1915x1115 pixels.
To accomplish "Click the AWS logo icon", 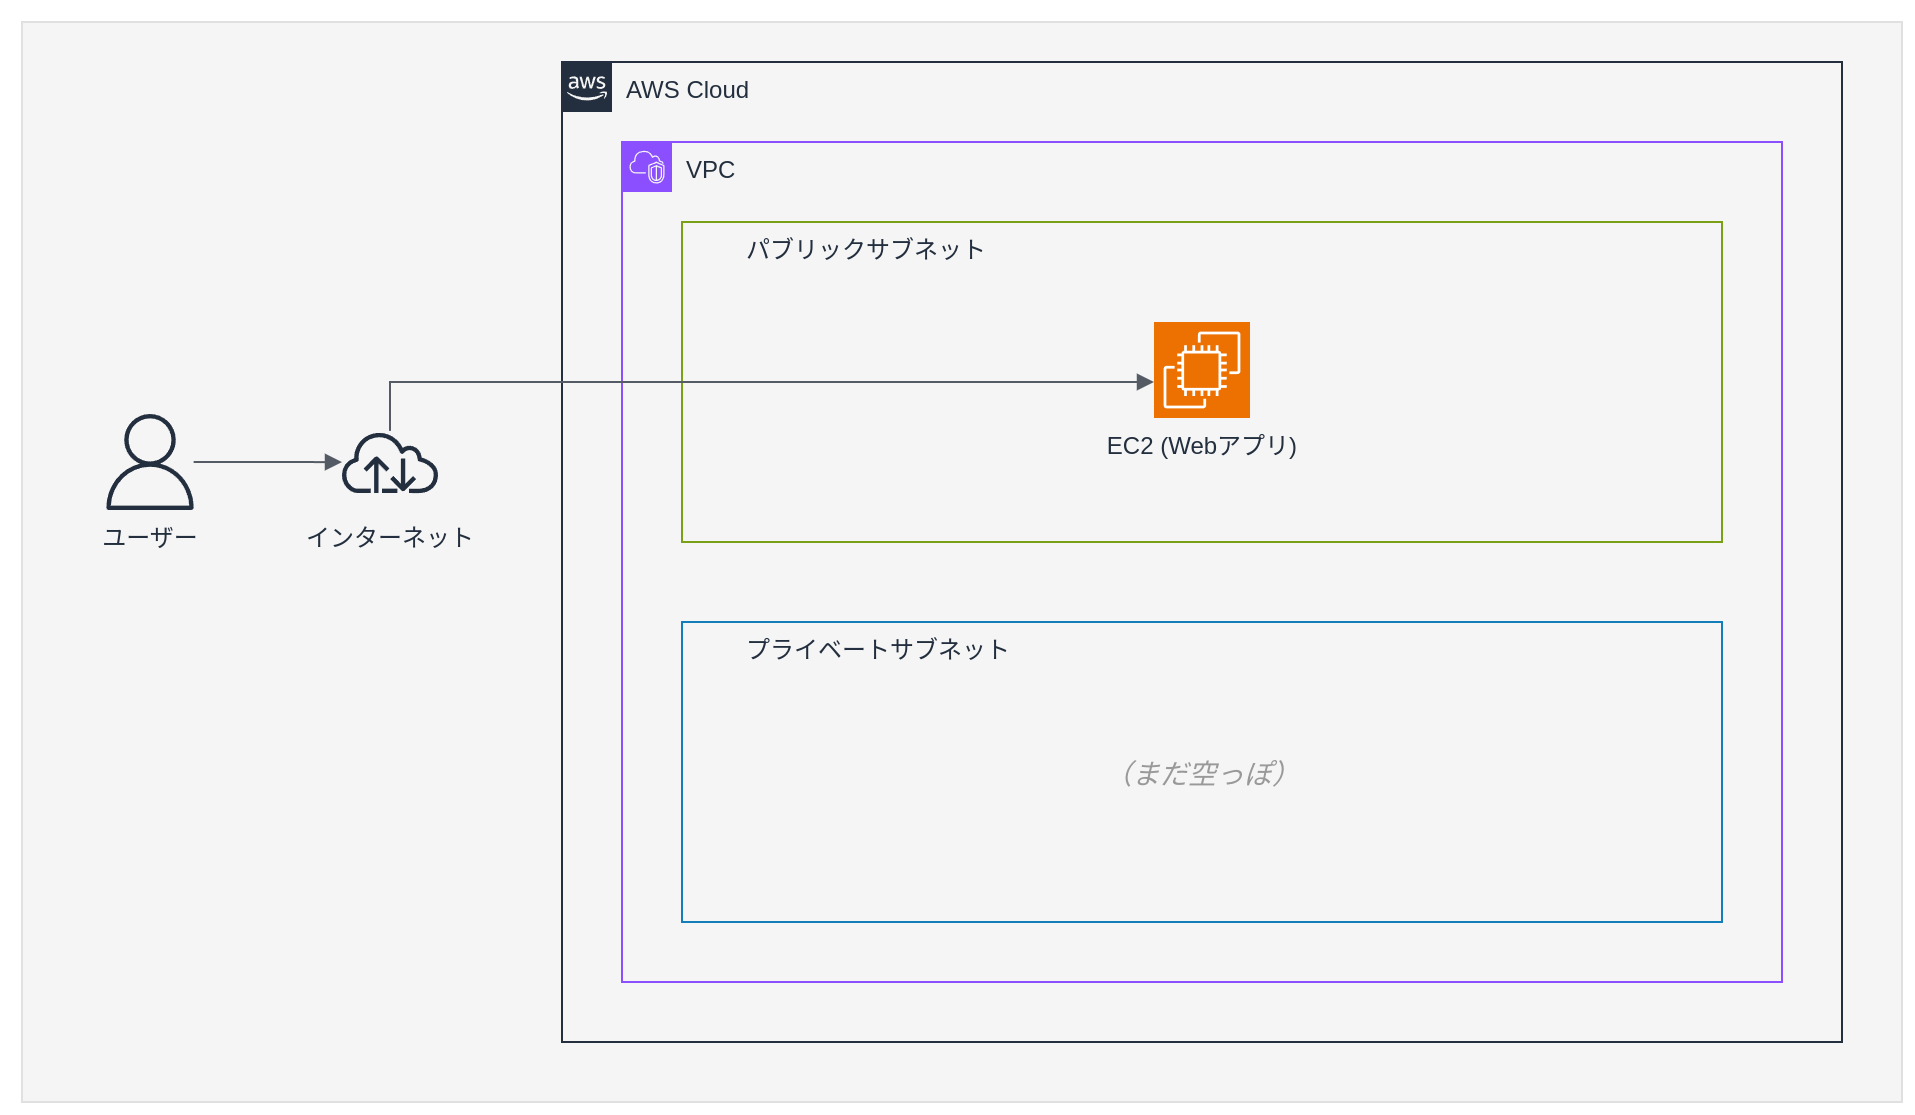I will point(587,87).
